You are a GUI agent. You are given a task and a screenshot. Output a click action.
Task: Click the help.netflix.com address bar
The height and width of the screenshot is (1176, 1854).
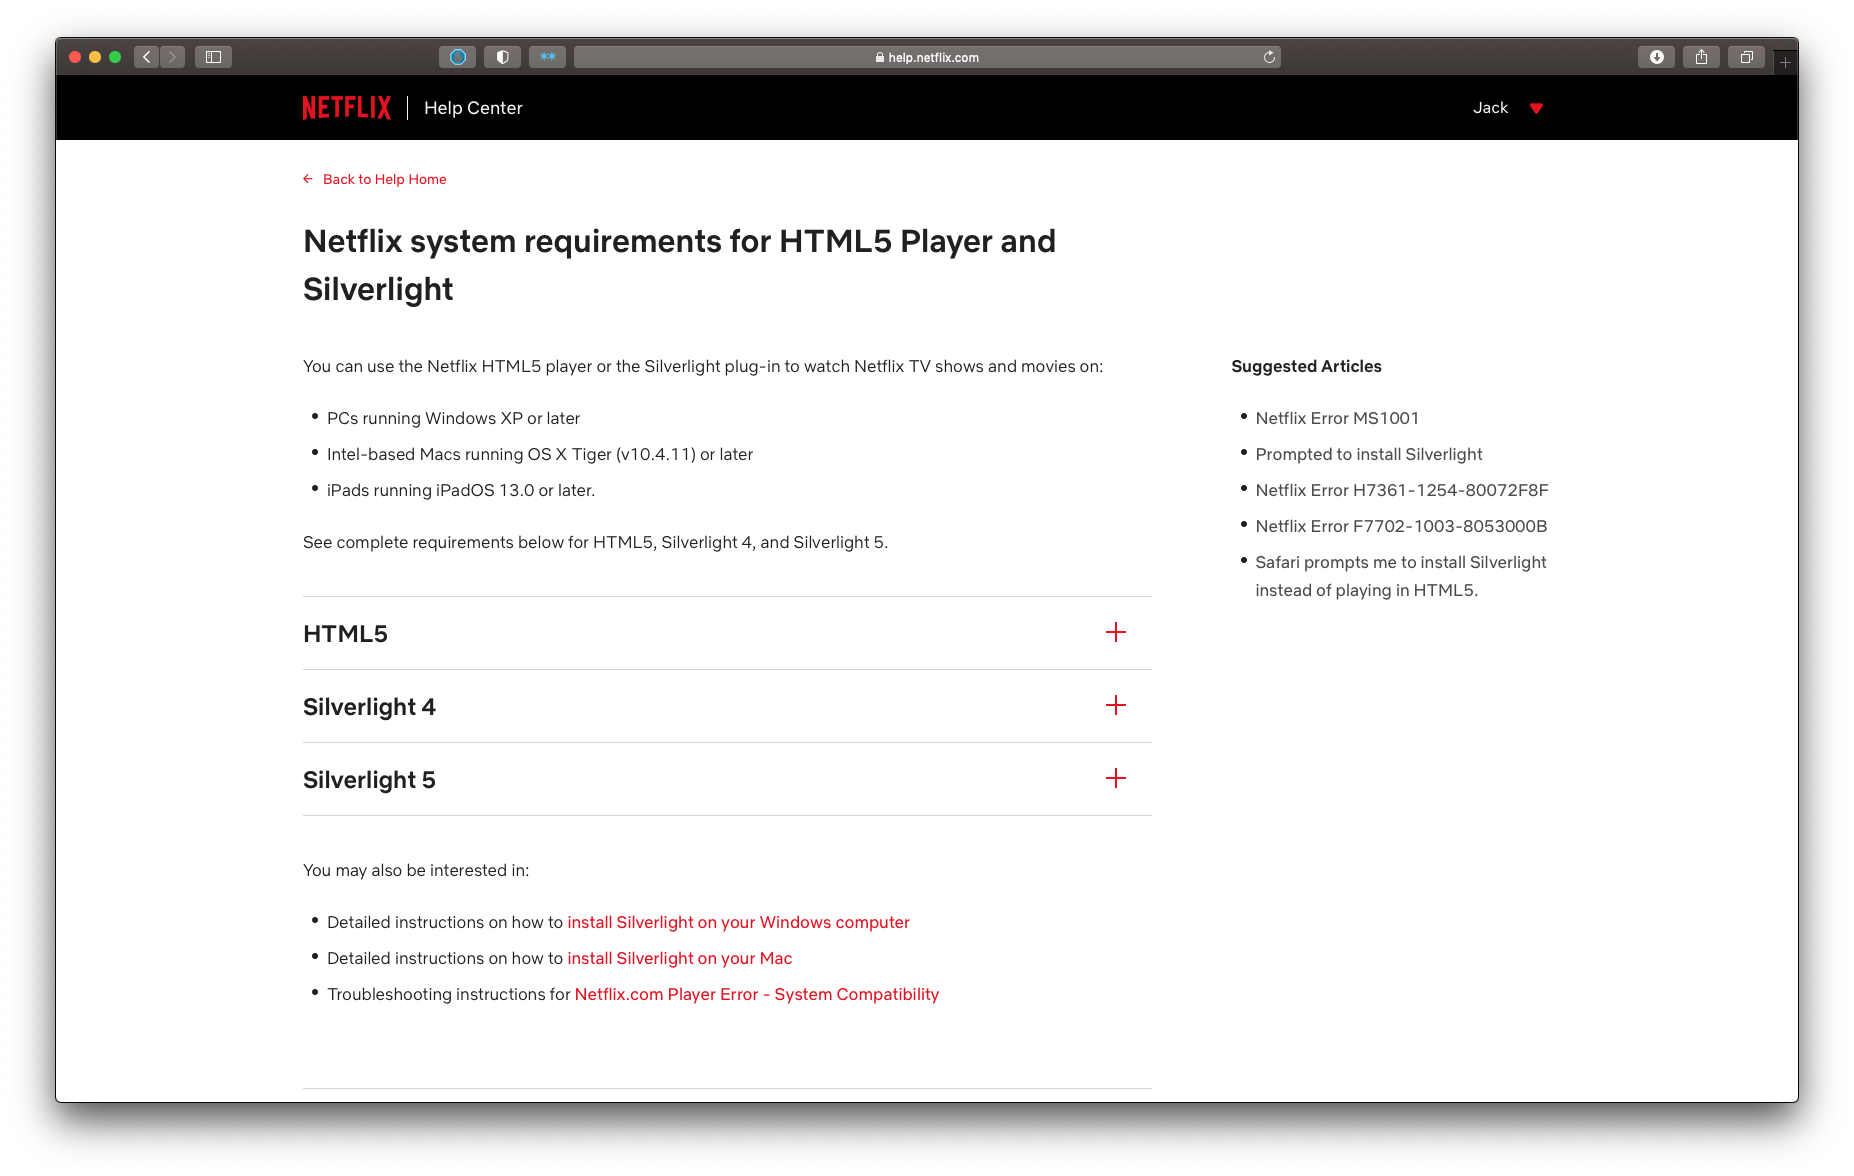927,57
